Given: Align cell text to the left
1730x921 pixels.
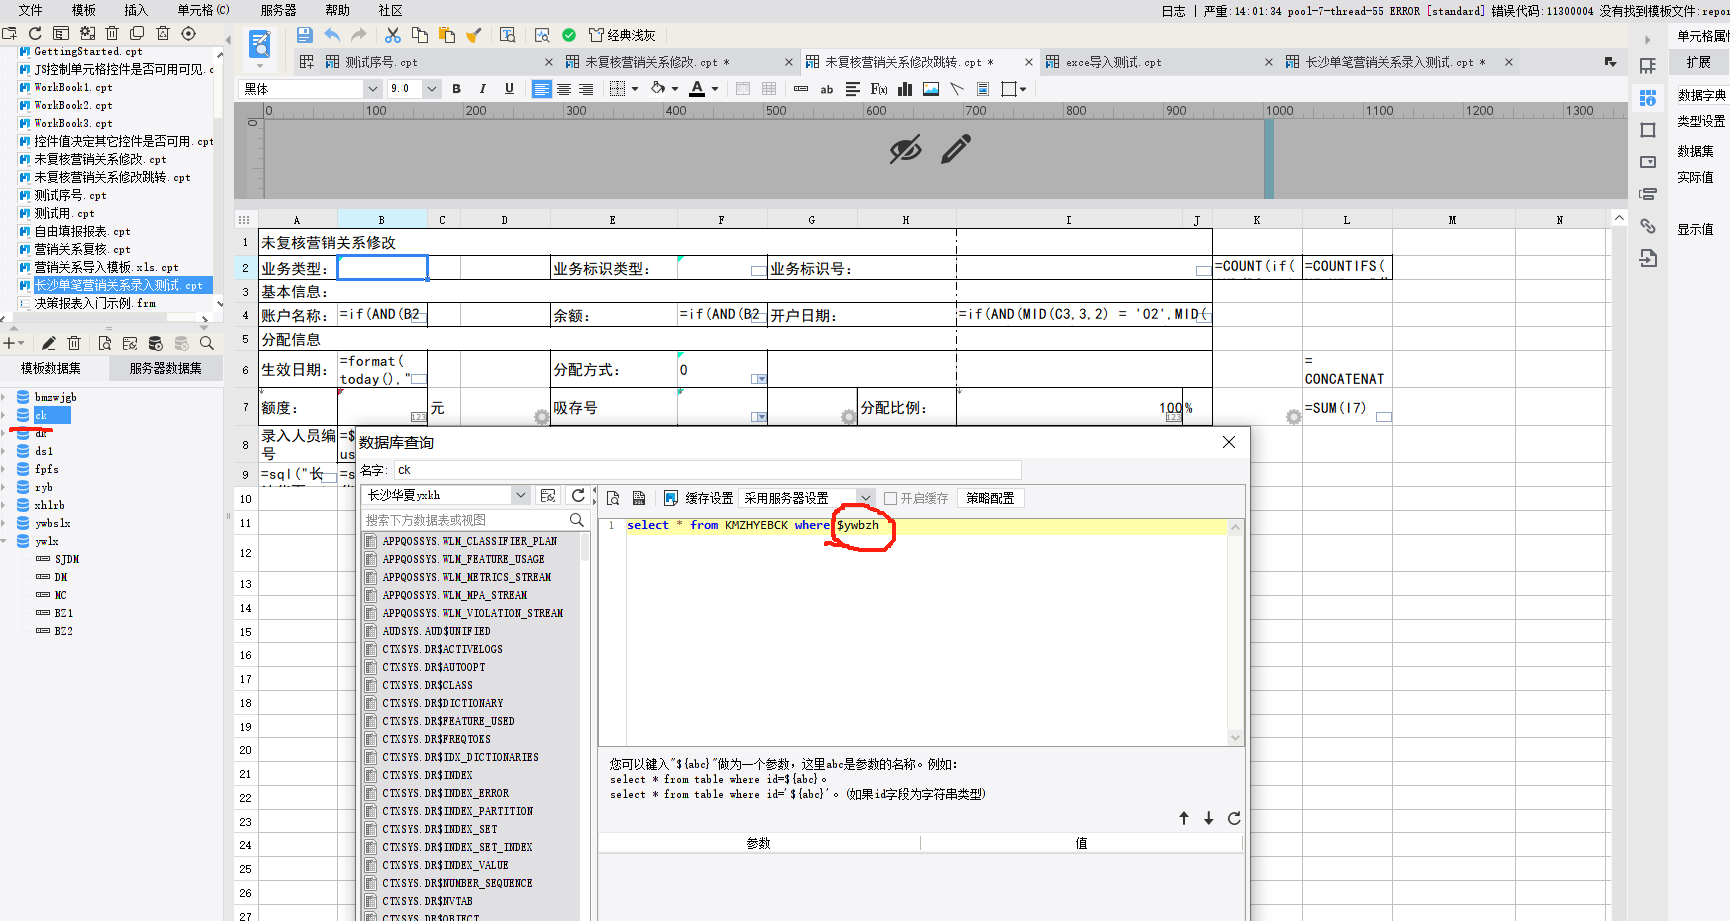Looking at the screenshot, I should [541, 89].
